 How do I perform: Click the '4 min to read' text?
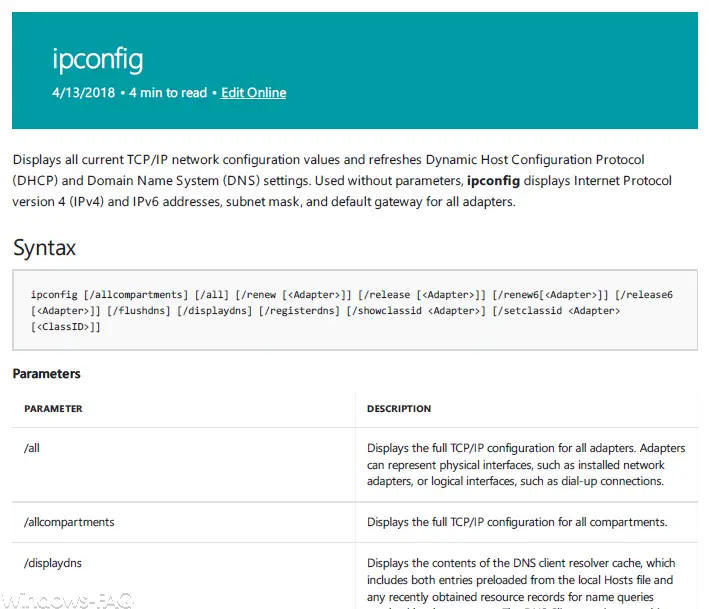point(168,93)
